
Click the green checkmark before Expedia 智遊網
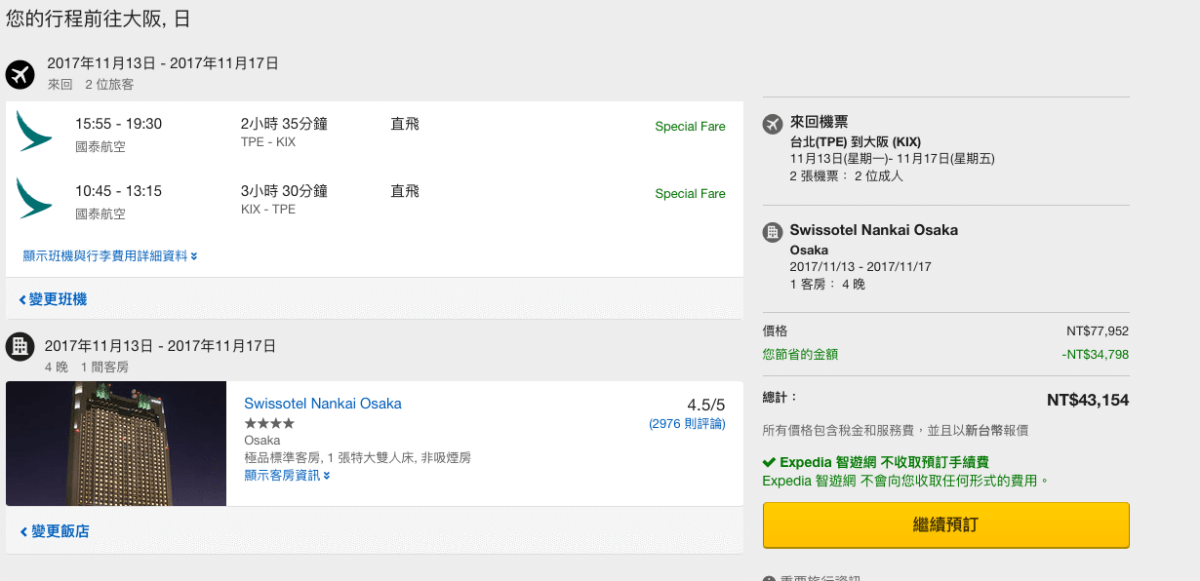(x=769, y=463)
